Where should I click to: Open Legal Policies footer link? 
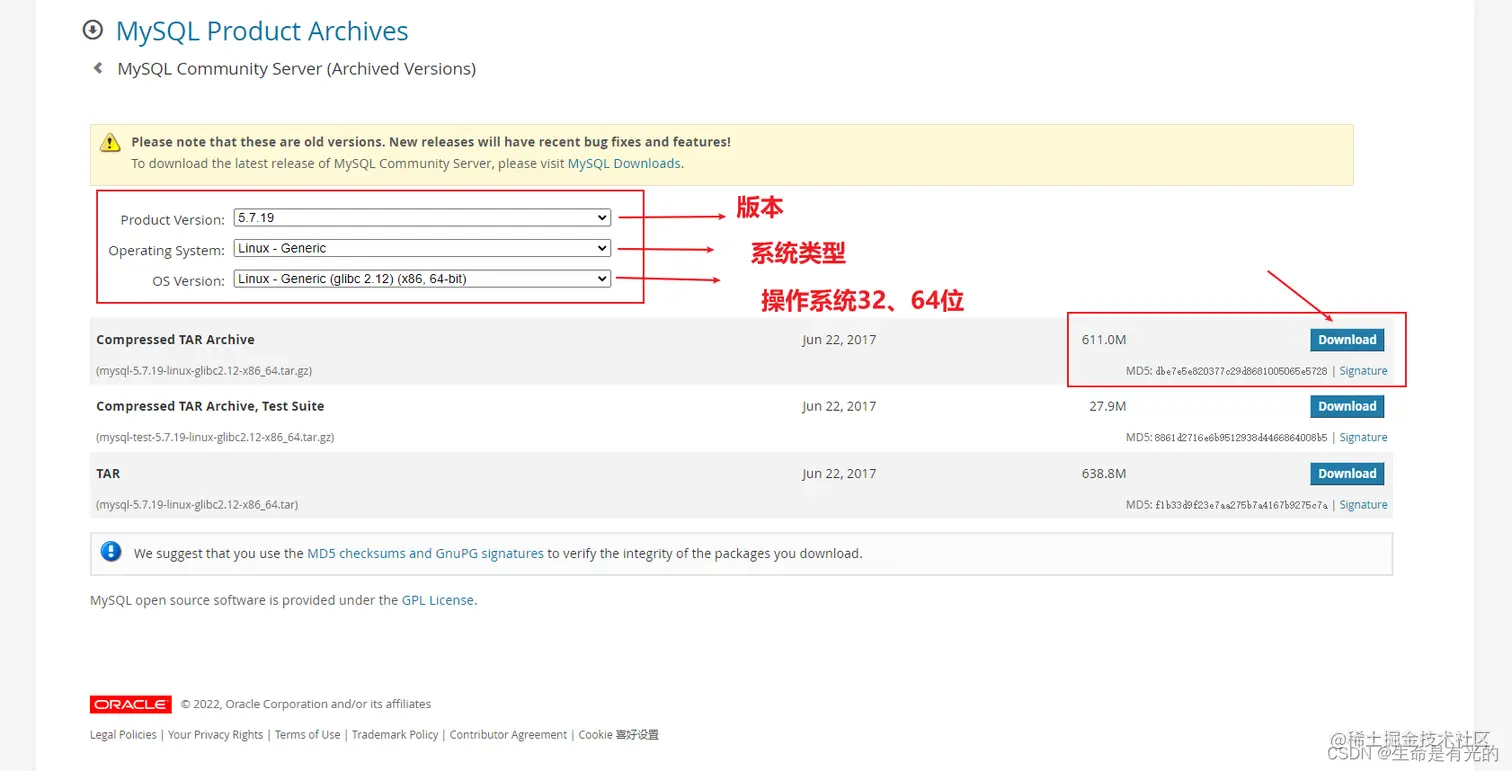[123, 735]
